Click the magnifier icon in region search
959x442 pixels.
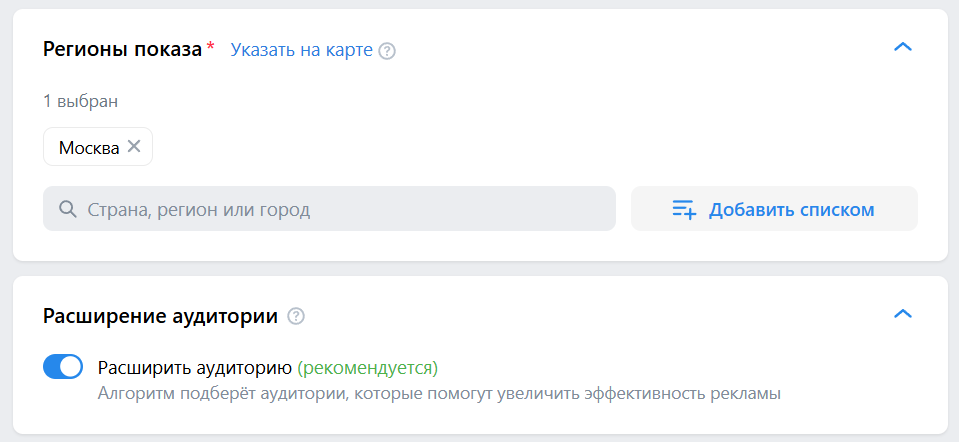(68, 210)
